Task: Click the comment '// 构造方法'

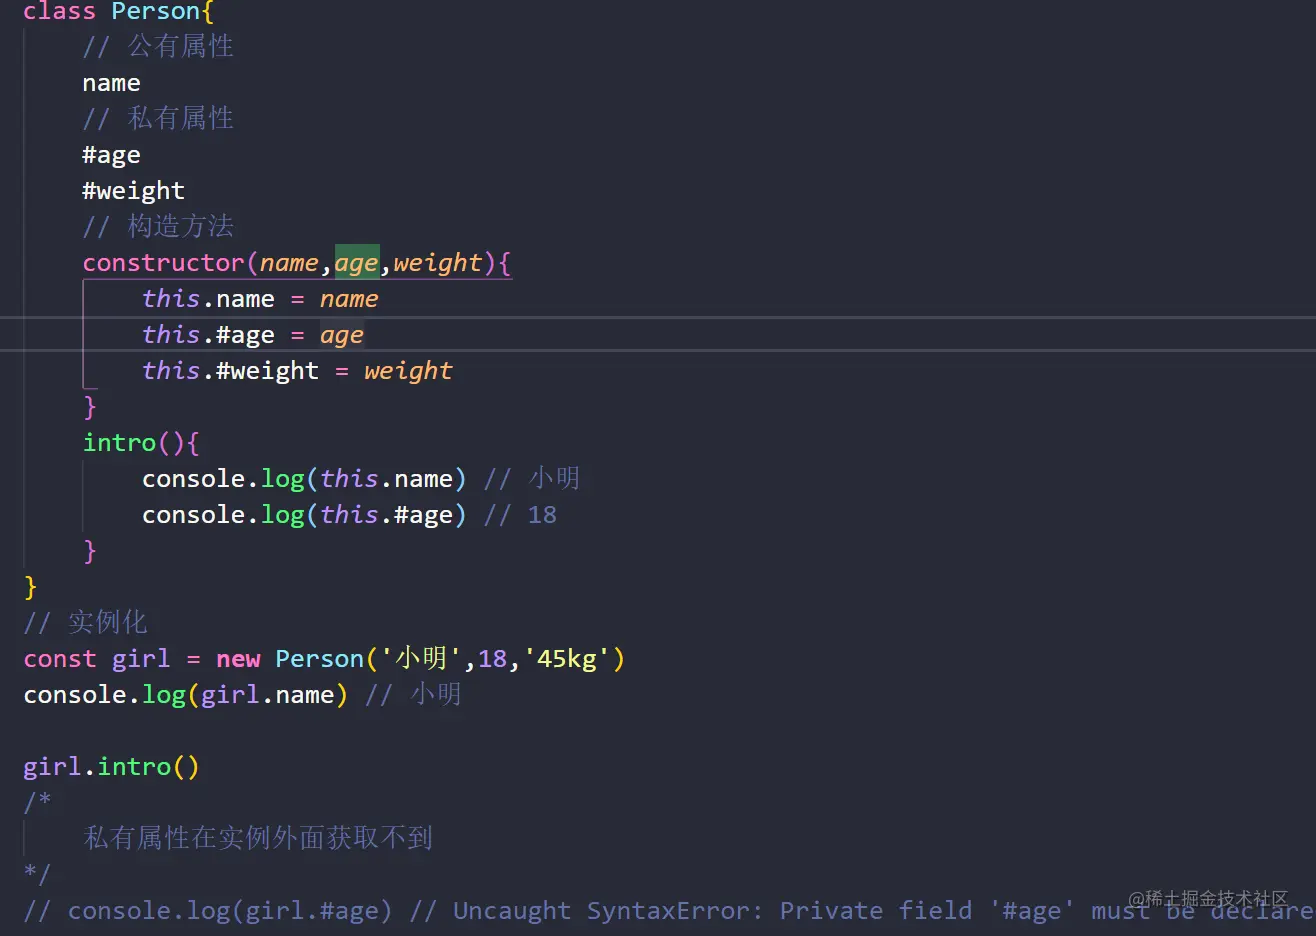Action: [x=158, y=227]
